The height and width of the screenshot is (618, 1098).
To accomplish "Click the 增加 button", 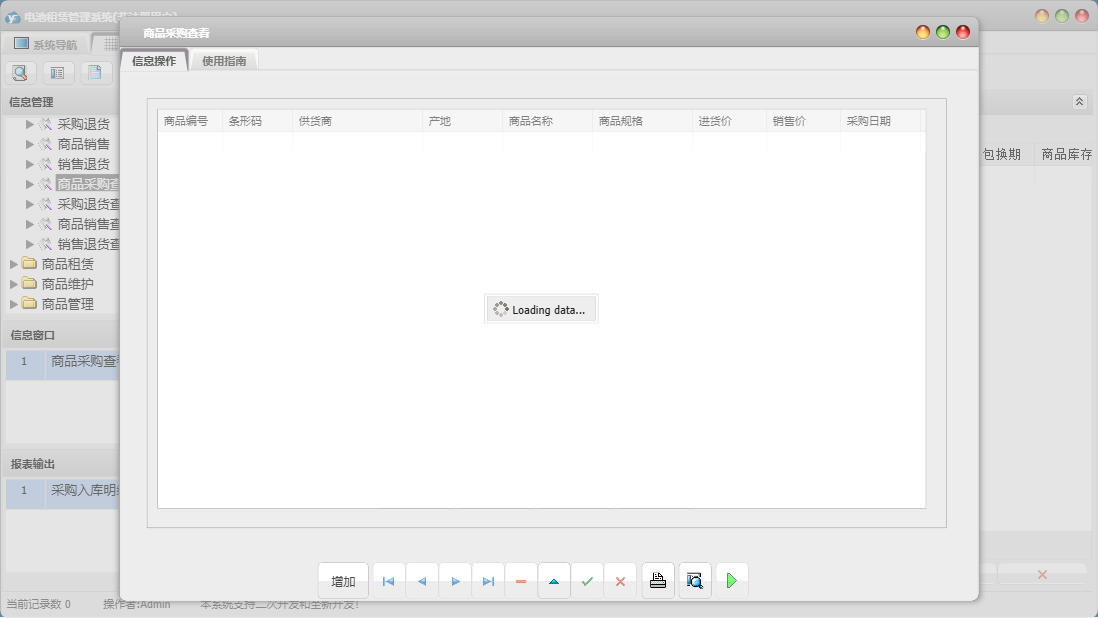I will click(x=343, y=581).
